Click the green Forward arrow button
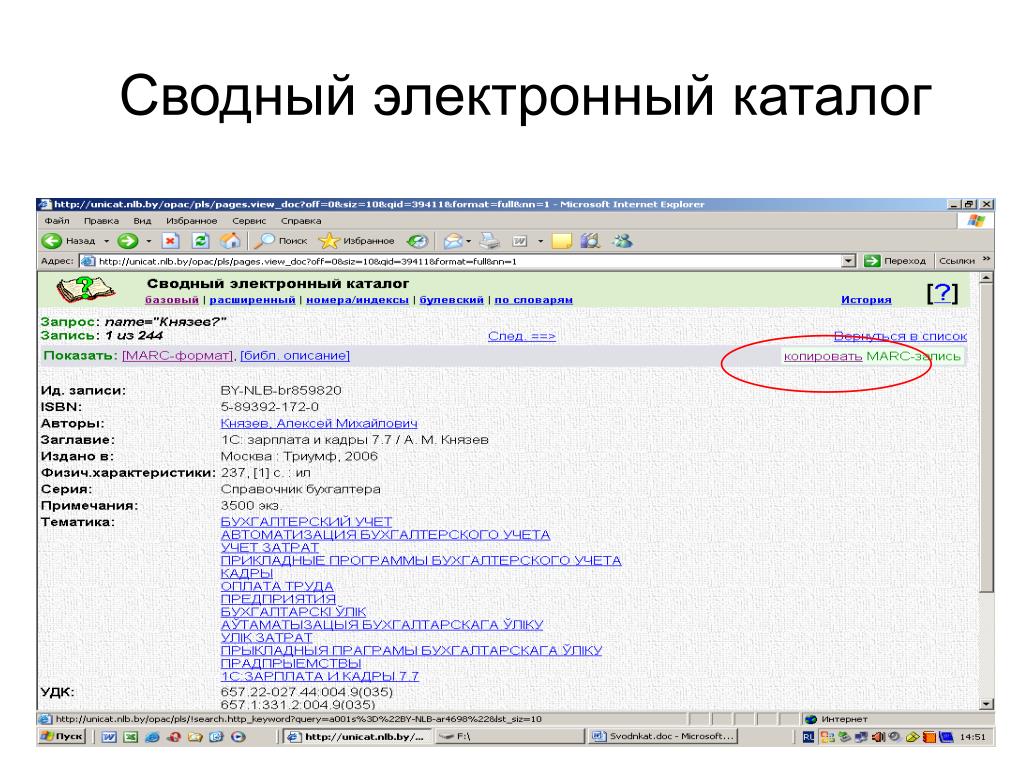 point(127,241)
